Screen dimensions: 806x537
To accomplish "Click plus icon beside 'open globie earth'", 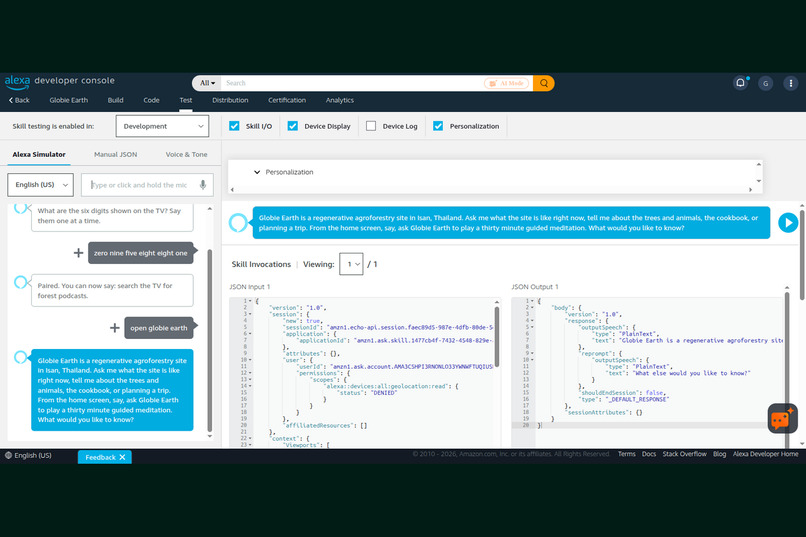I will (115, 328).
